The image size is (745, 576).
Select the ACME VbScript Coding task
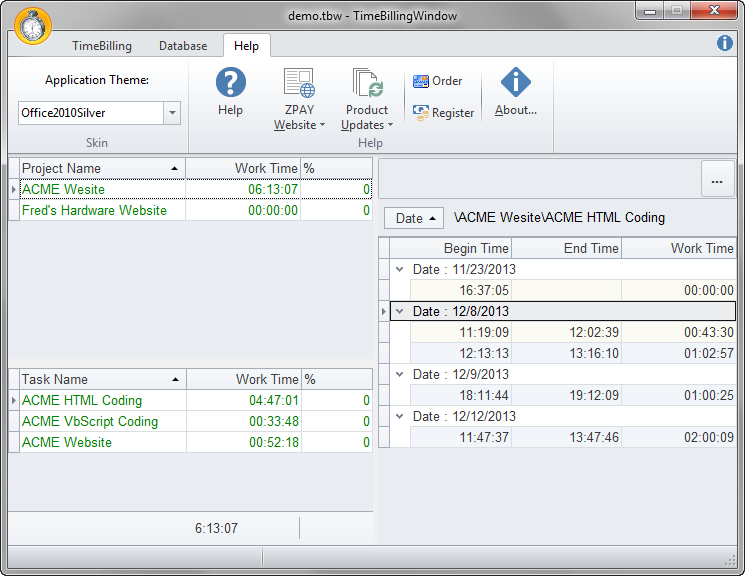90,421
